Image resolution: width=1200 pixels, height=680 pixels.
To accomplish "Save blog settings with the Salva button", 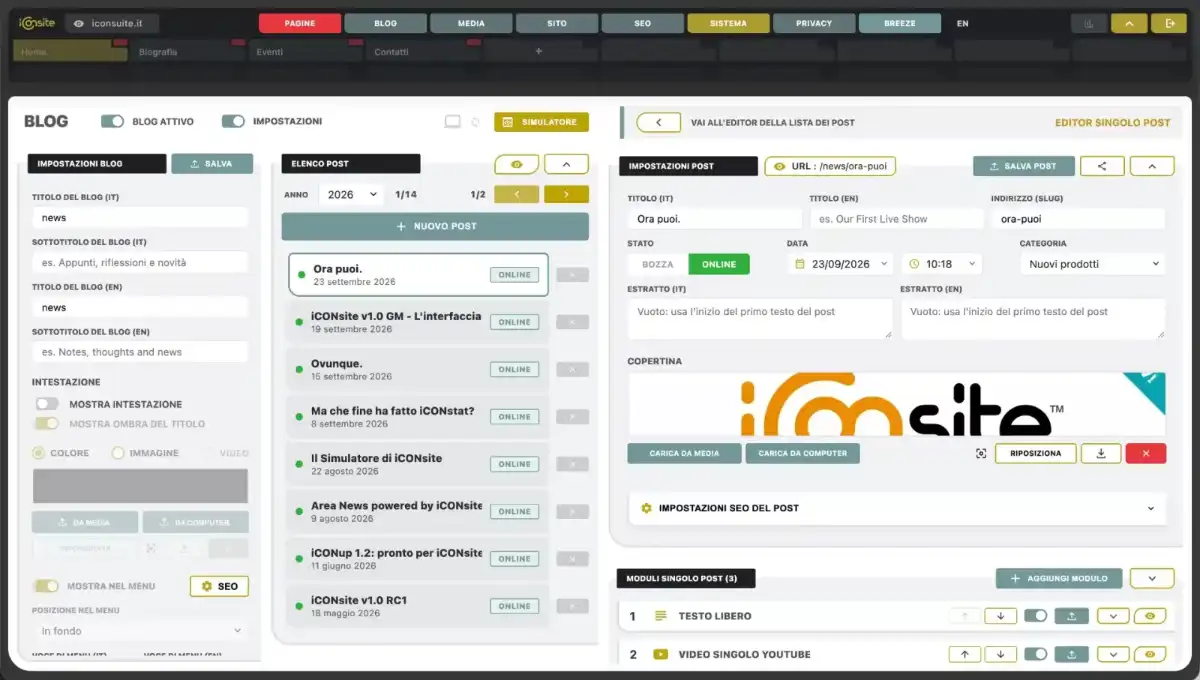I will click(x=212, y=164).
